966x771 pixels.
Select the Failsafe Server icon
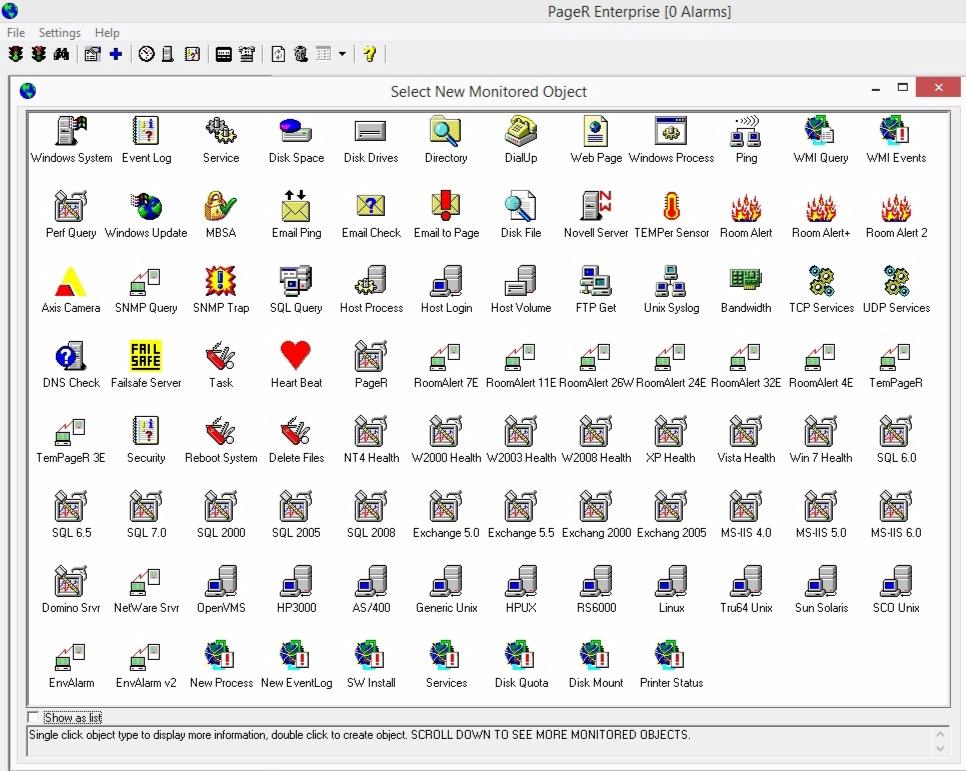click(146, 356)
